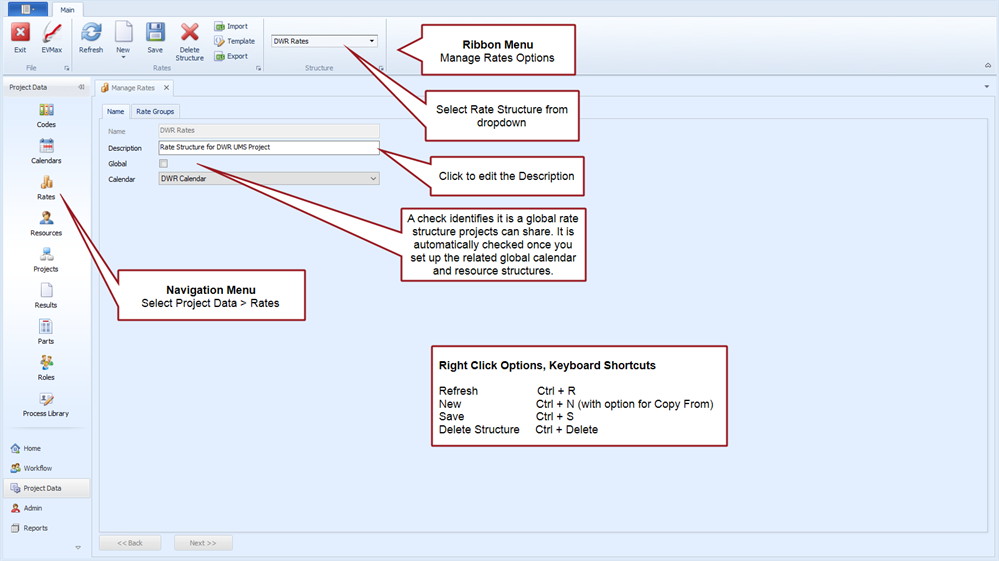Switch to the Rate Groups tab
The image size is (999, 561).
(x=155, y=112)
